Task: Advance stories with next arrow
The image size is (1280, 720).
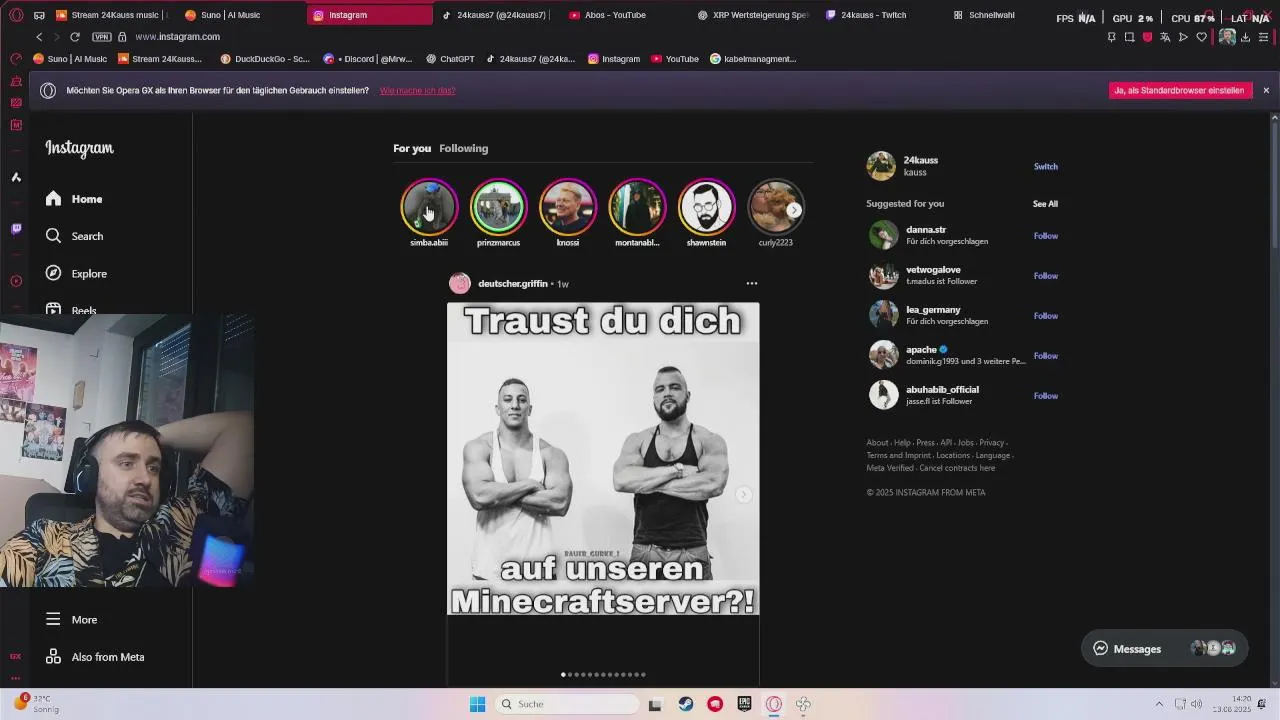Action: 794,210
